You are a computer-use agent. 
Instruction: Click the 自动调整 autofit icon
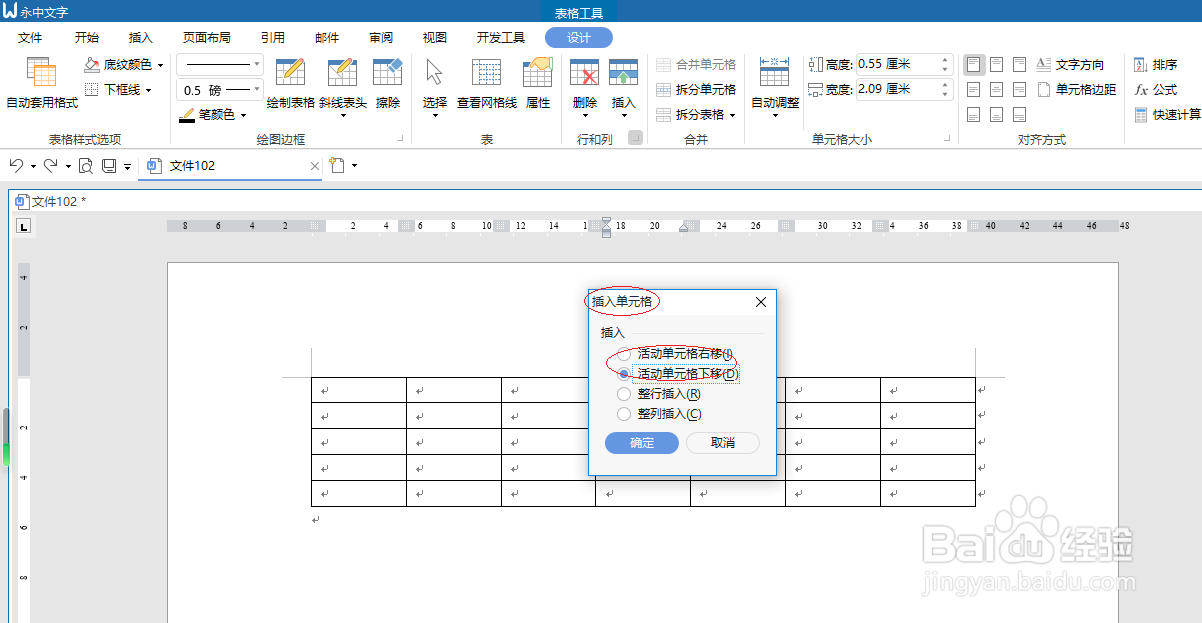(775, 73)
